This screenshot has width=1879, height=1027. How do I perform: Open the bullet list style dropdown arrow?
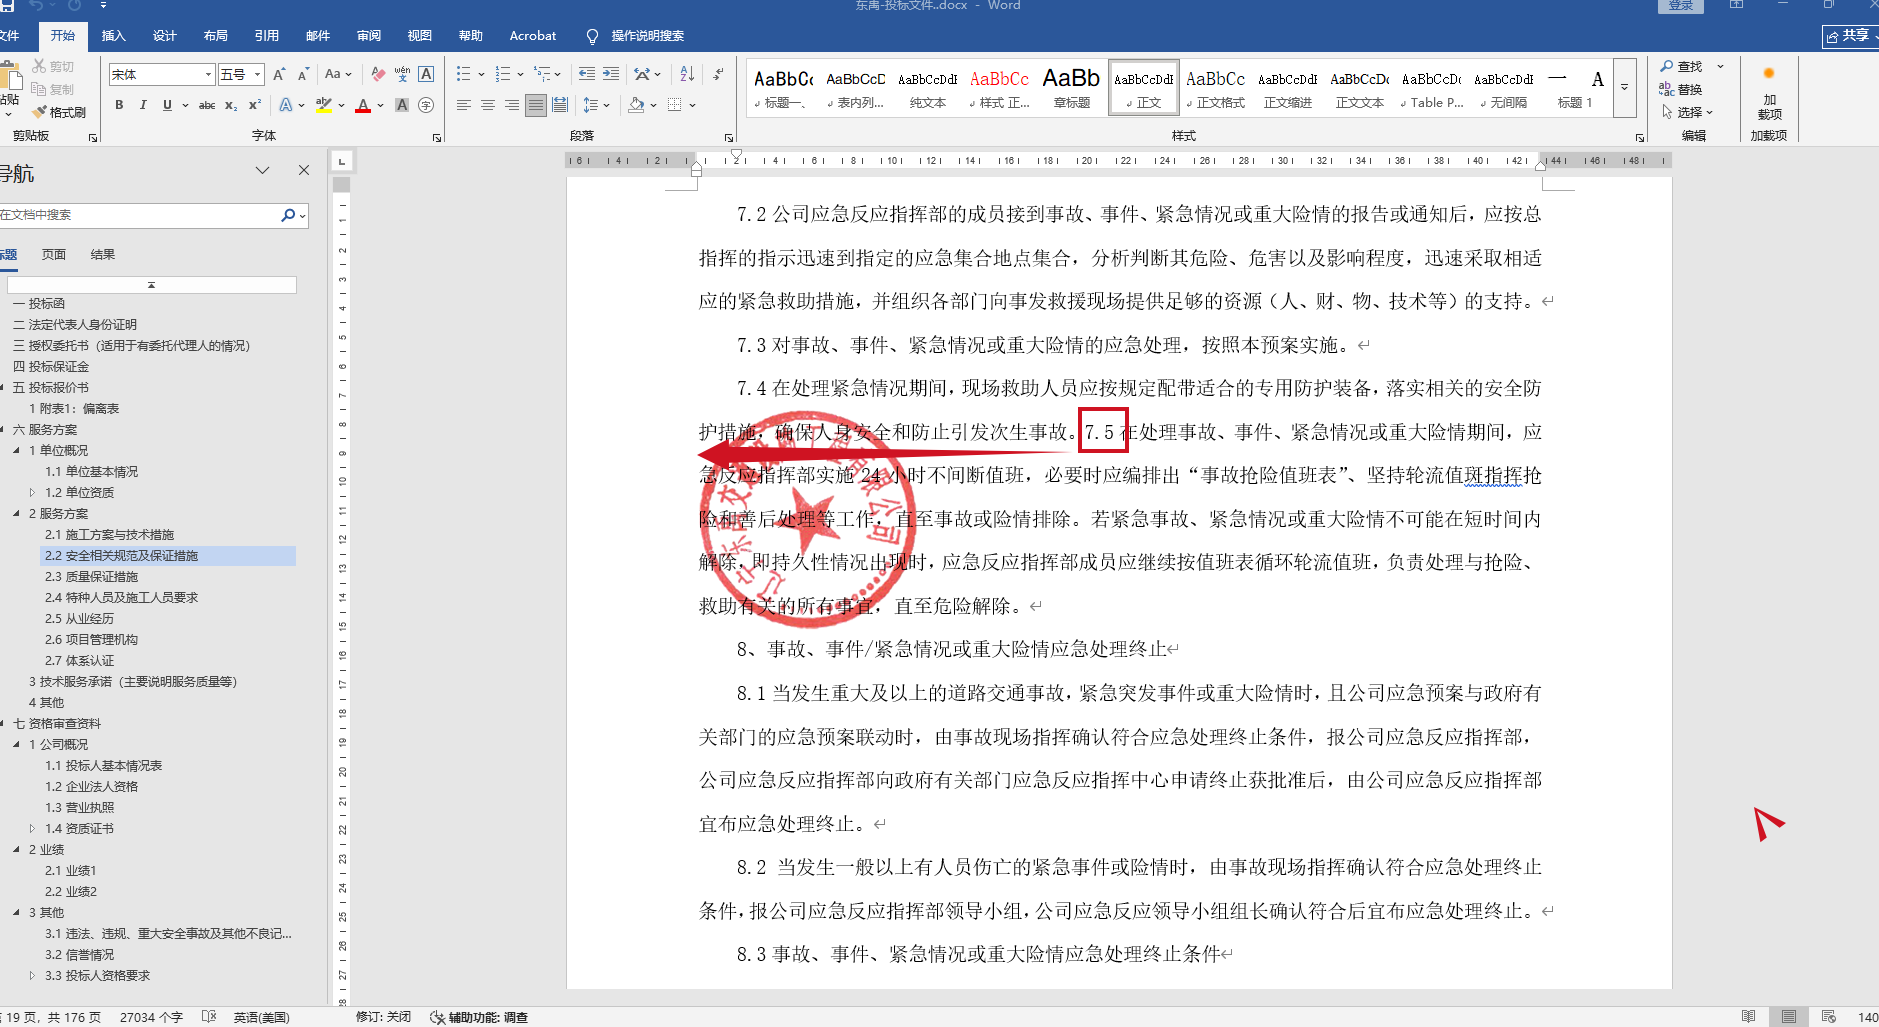coord(481,74)
